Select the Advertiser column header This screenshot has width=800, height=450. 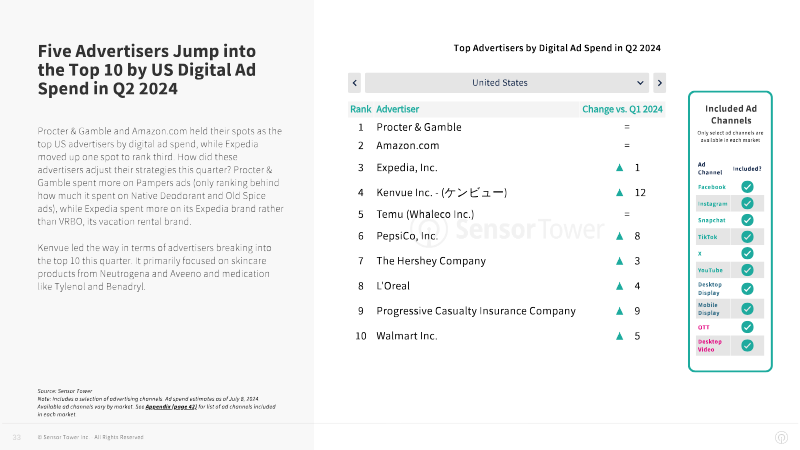[x=397, y=109]
